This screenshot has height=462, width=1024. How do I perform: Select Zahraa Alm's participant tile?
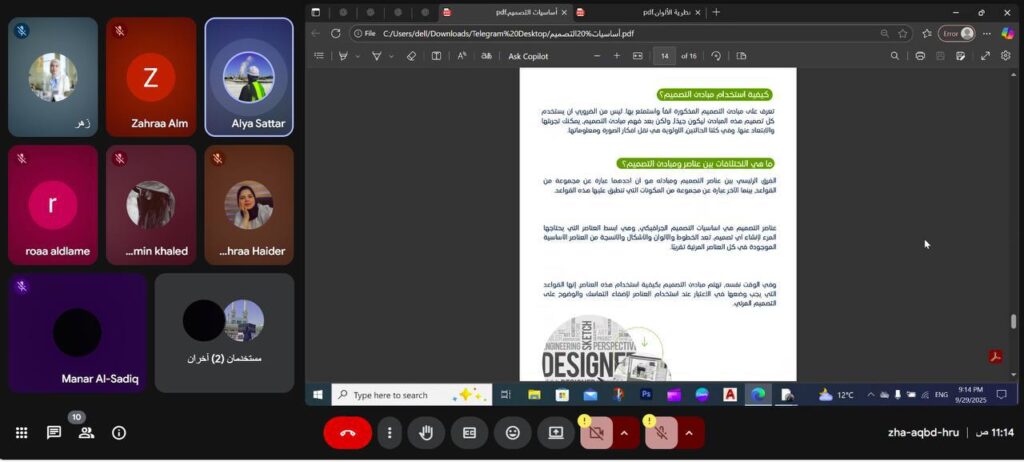click(151, 77)
